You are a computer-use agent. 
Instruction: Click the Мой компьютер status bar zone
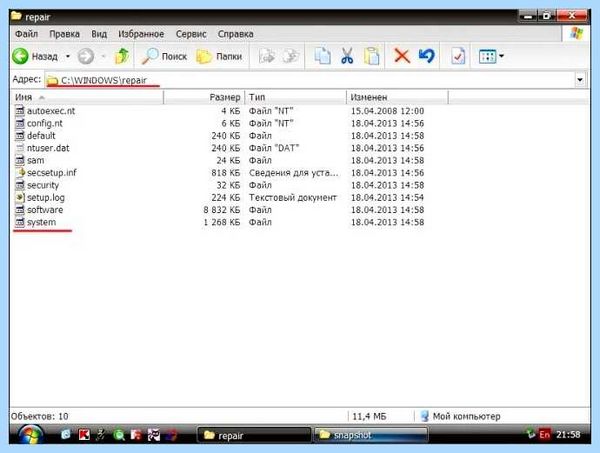tap(461, 416)
